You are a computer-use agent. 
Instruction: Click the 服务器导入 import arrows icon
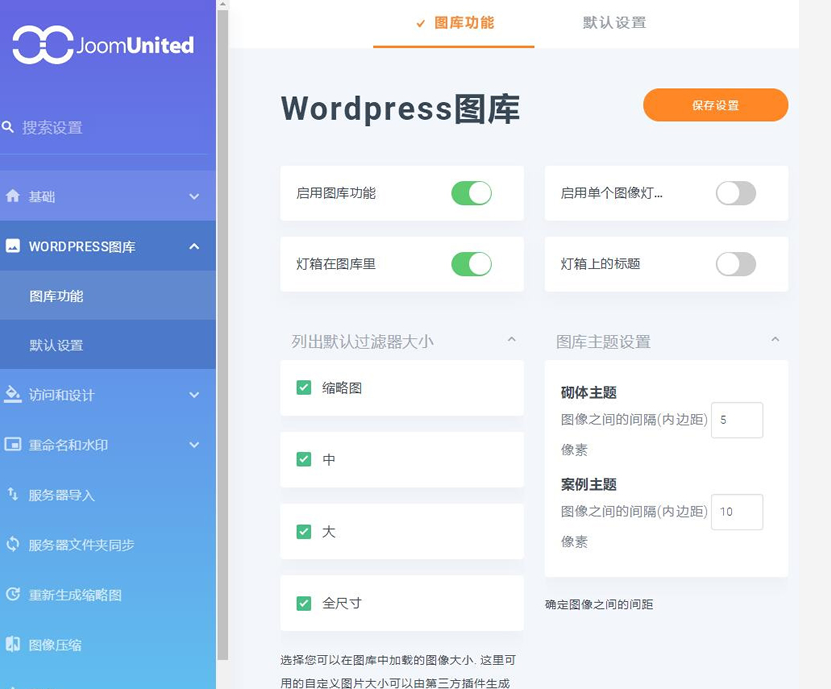click(13, 494)
